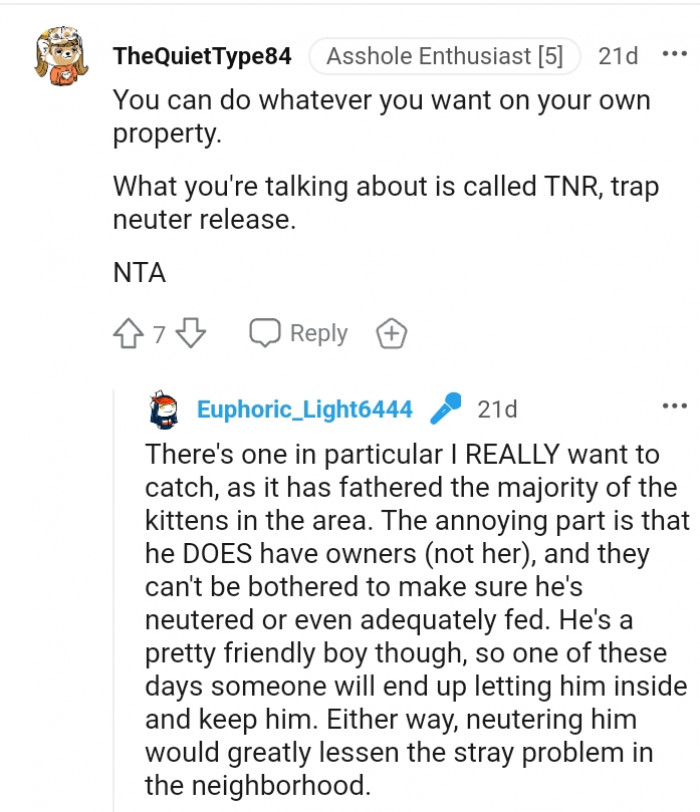Image resolution: width=700 pixels, height=812 pixels.
Task: Click the 21d timestamp on TheQuietType84's comment
Action: (x=618, y=56)
